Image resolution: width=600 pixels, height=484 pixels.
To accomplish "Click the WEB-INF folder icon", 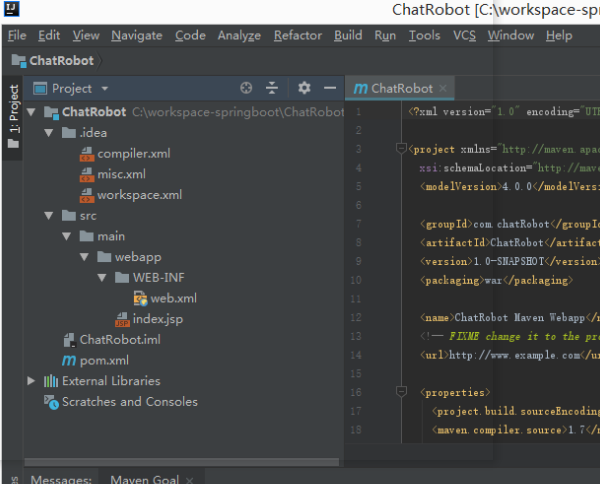I will [122, 277].
